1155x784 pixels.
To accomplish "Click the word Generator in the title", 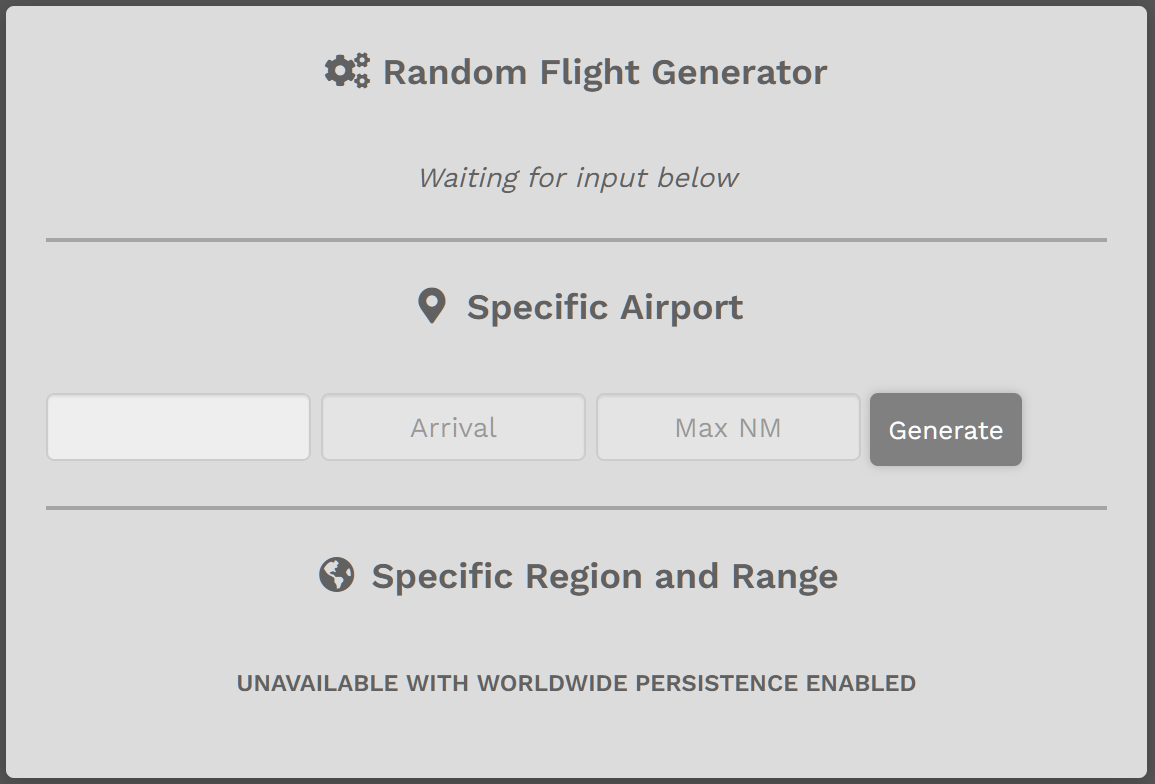I will [739, 72].
